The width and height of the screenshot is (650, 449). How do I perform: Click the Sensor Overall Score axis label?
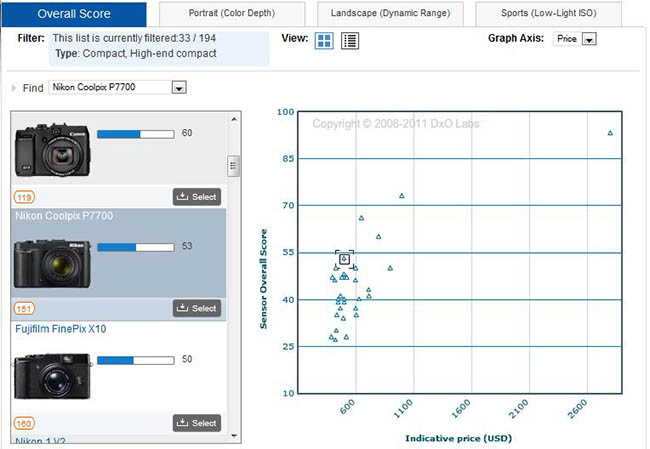click(x=263, y=279)
